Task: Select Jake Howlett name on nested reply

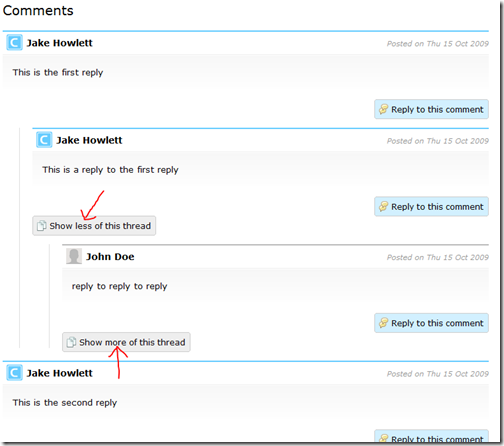Action: point(89,140)
